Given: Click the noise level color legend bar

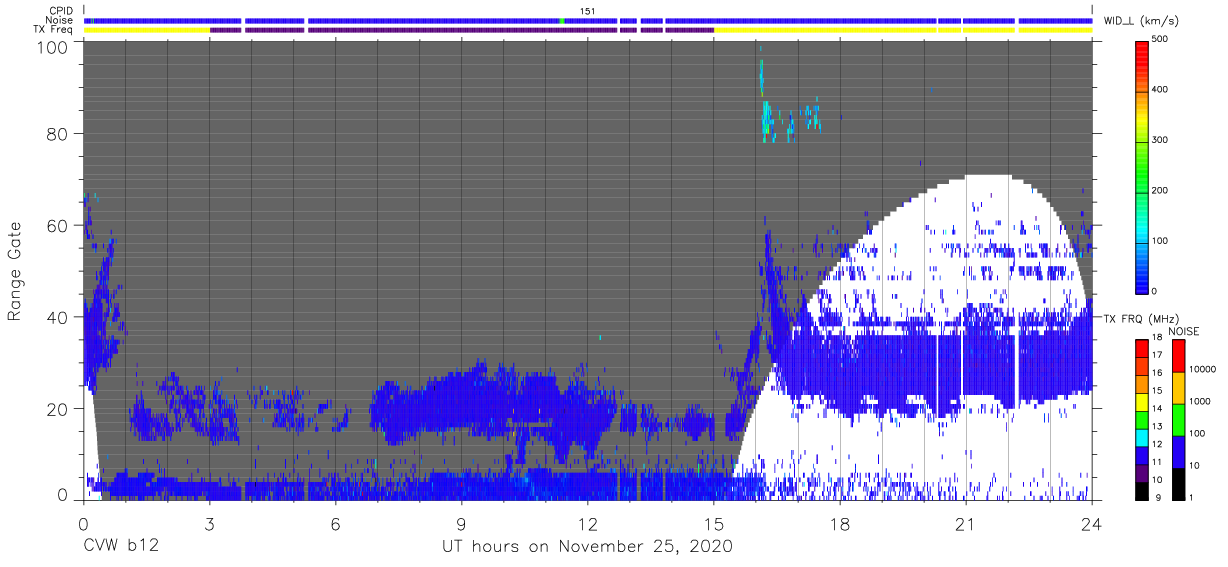Looking at the screenshot, I should 1177,420.
